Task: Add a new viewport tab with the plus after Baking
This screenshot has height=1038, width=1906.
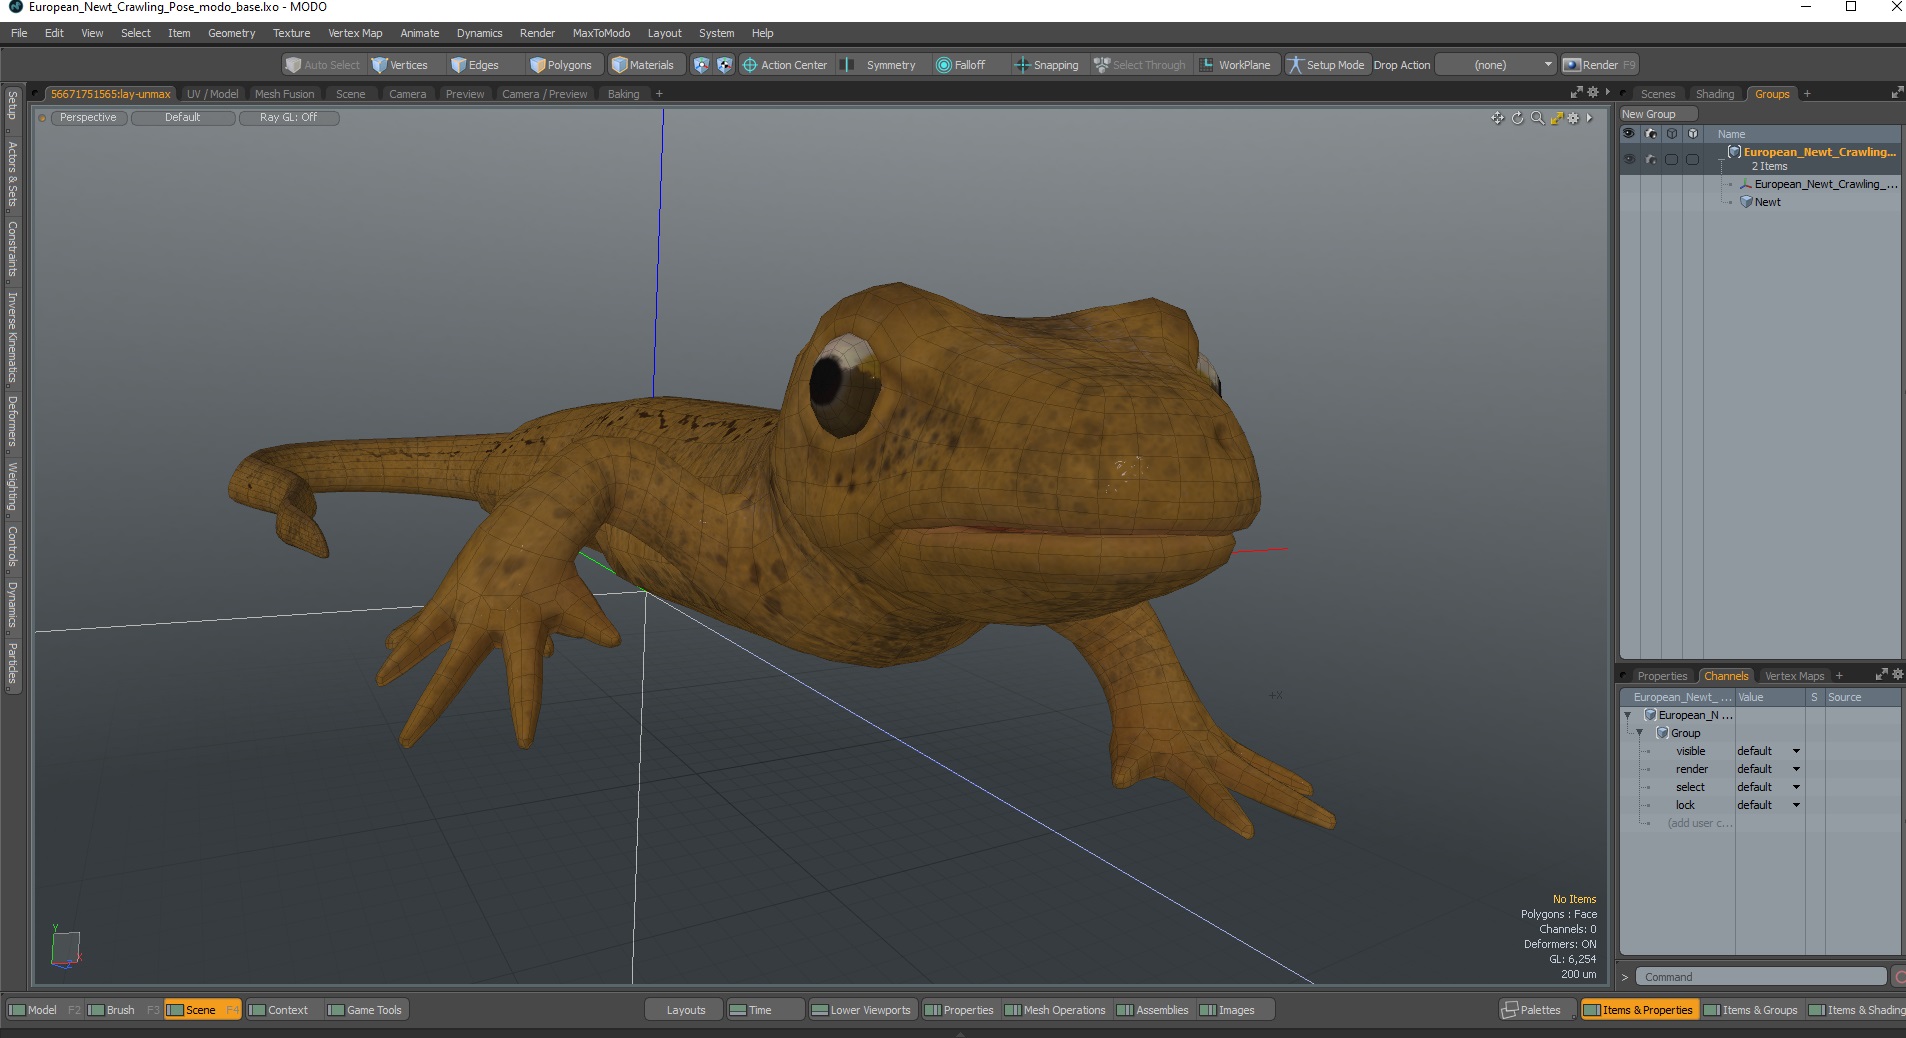Action: (x=659, y=94)
